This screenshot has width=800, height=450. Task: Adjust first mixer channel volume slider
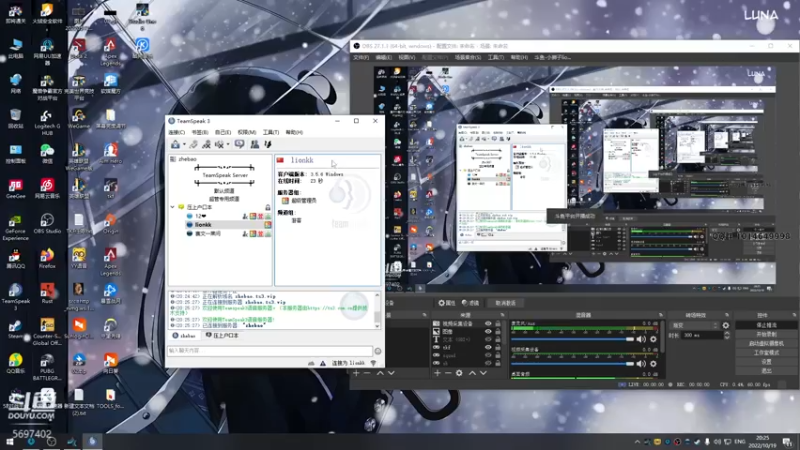(x=572, y=339)
